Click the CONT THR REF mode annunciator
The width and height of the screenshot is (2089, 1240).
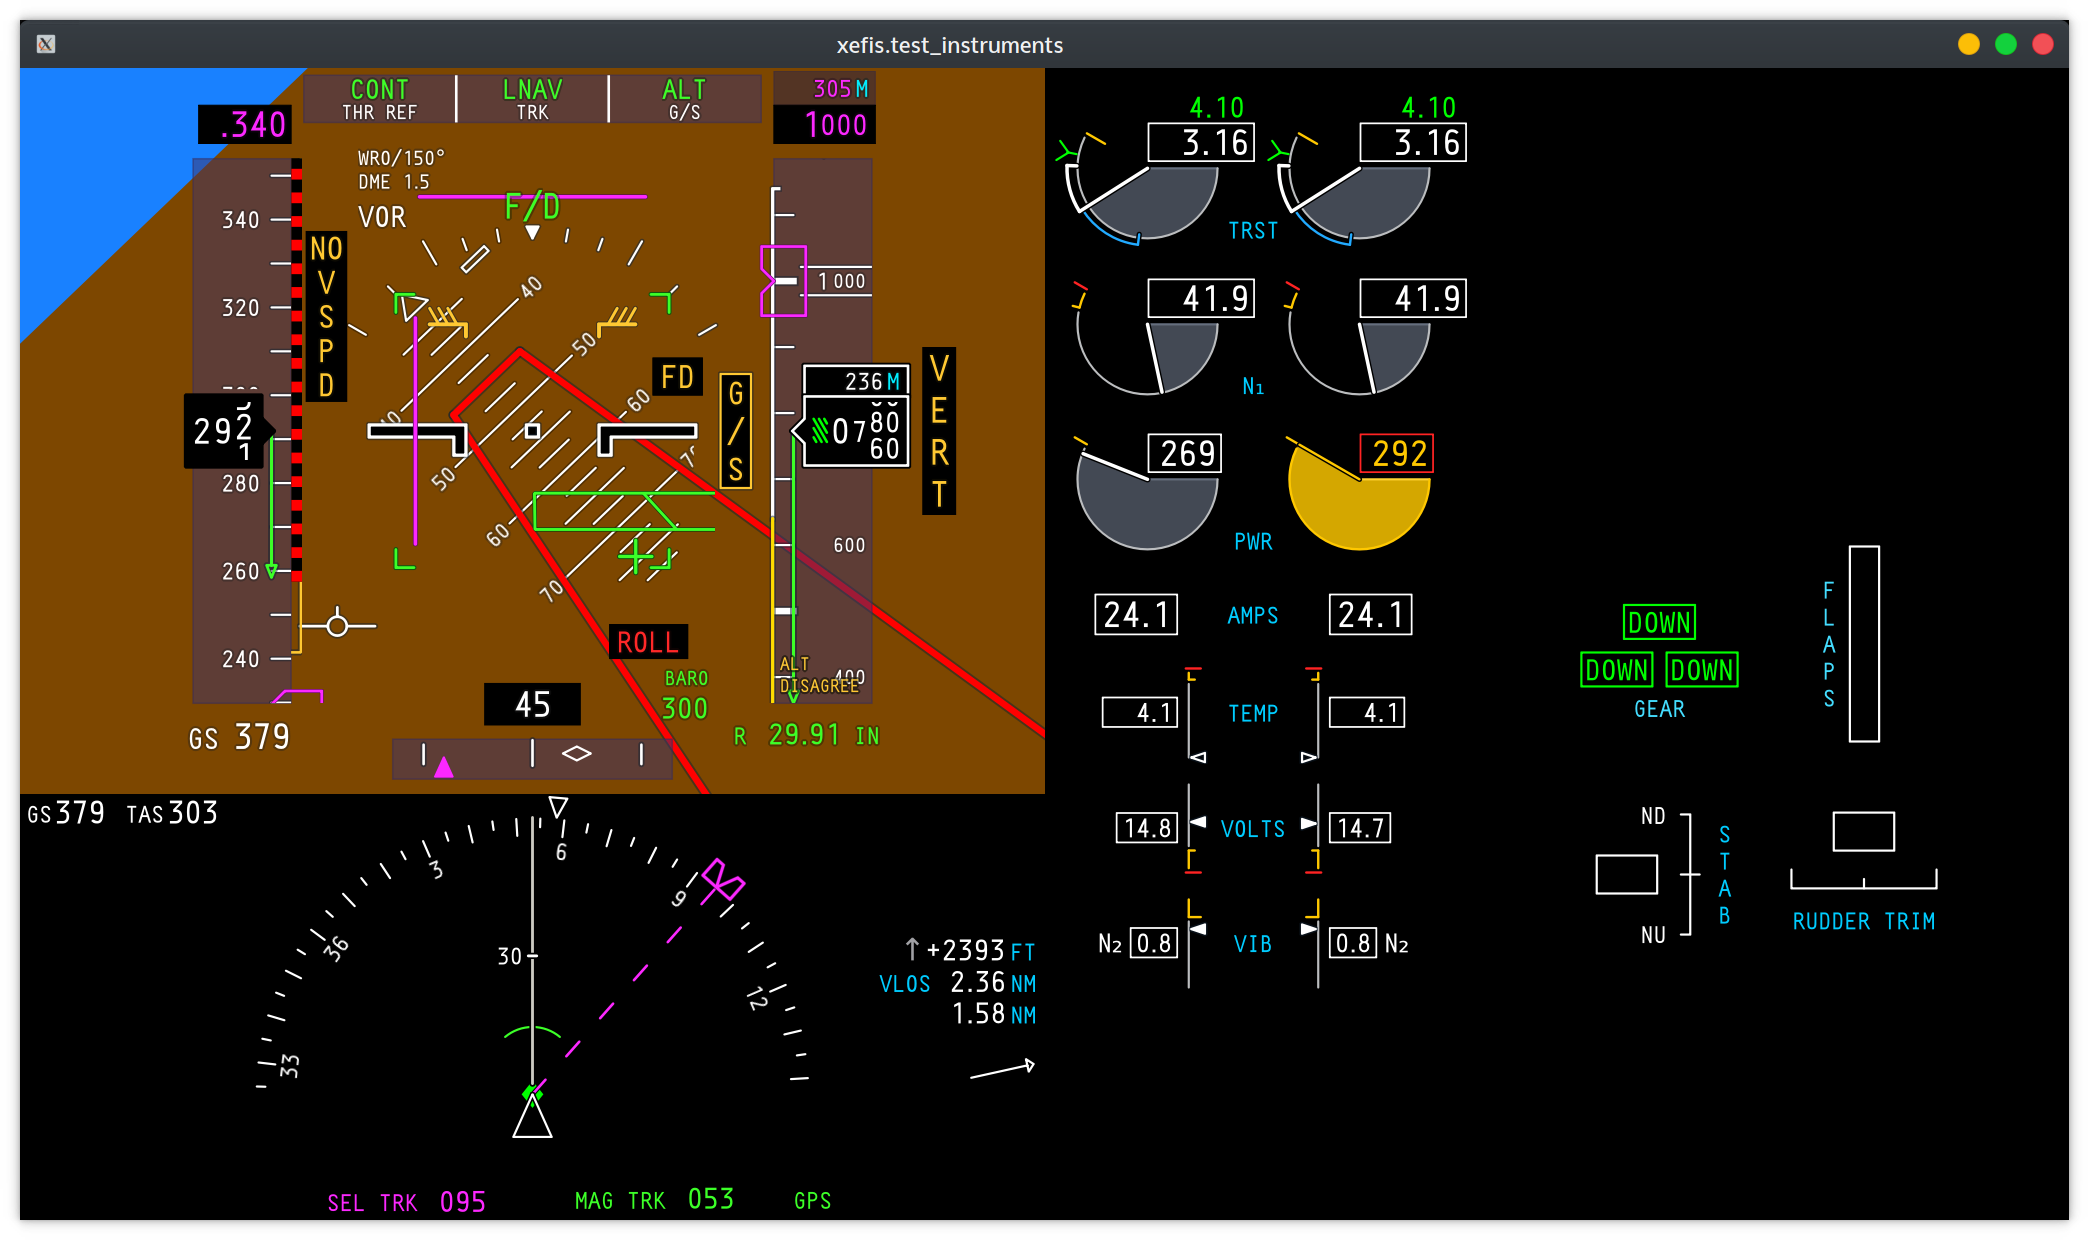click(379, 99)
